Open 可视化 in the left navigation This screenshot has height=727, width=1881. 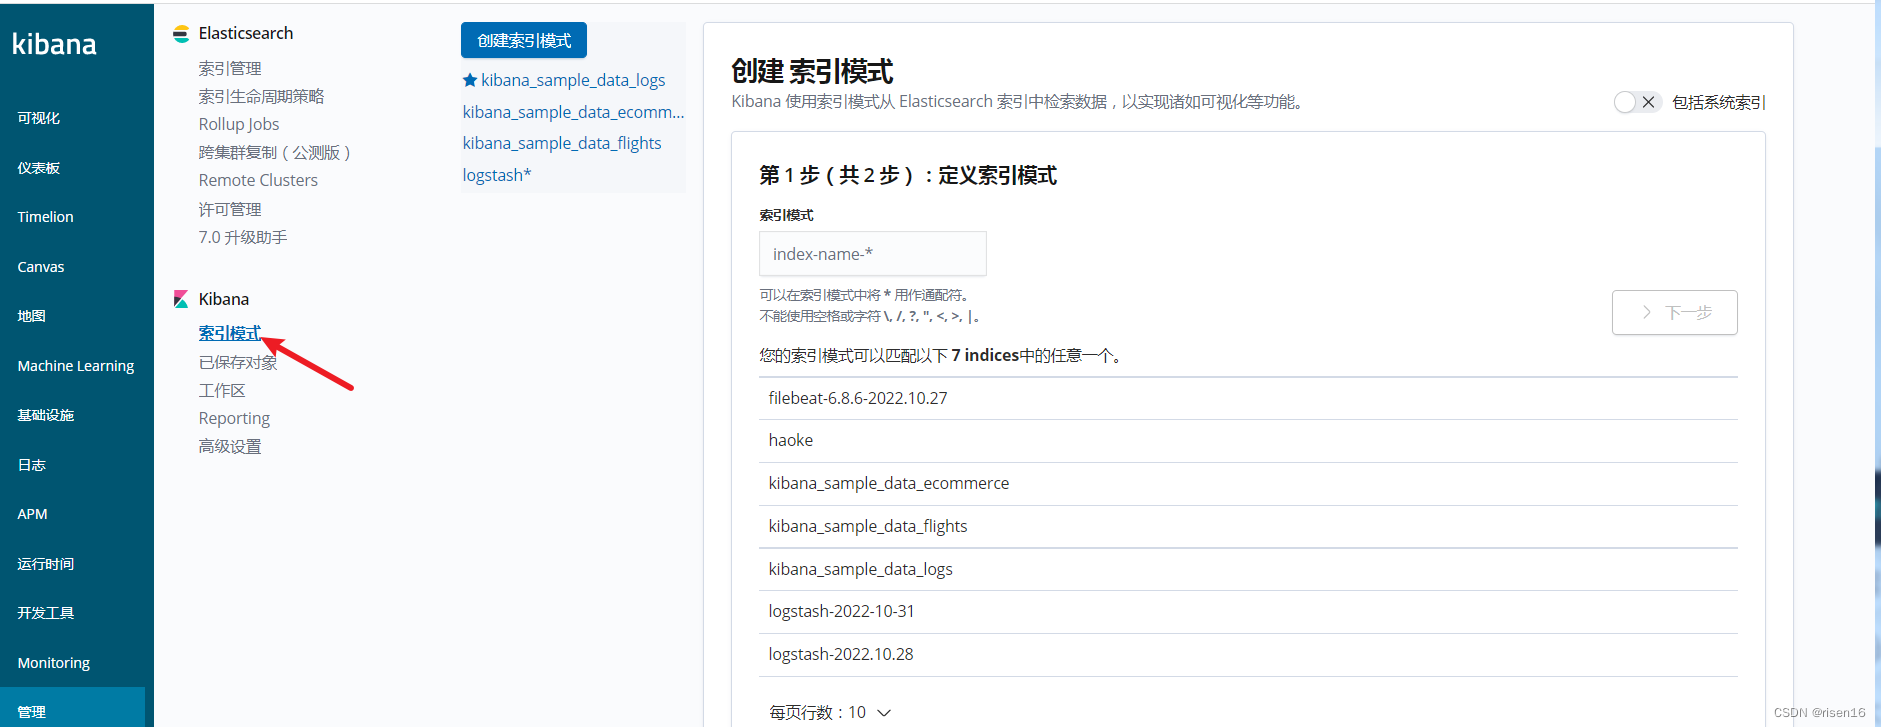39,118
